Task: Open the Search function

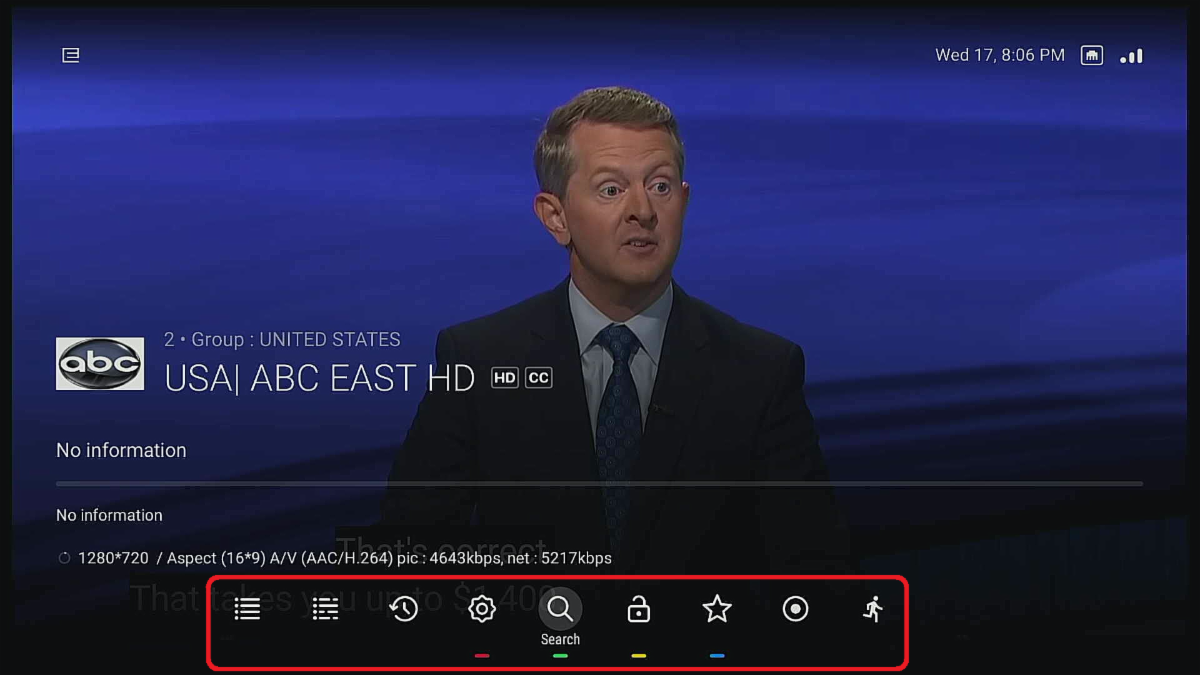Action: (560, 608)
